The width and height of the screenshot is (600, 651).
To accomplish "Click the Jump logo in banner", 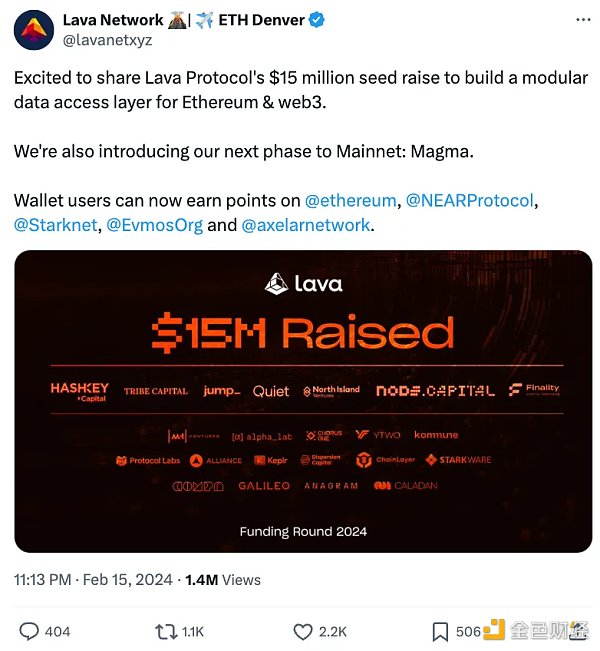I will [x=221, y=391].
